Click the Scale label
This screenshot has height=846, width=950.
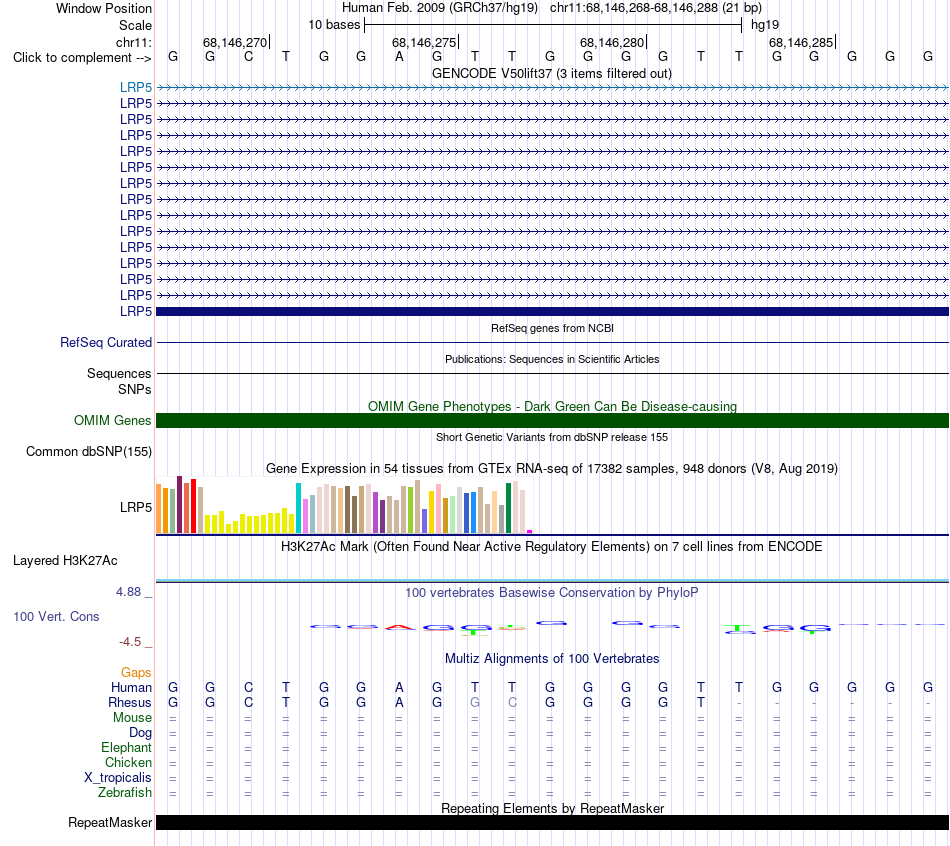tap(135, 25)
